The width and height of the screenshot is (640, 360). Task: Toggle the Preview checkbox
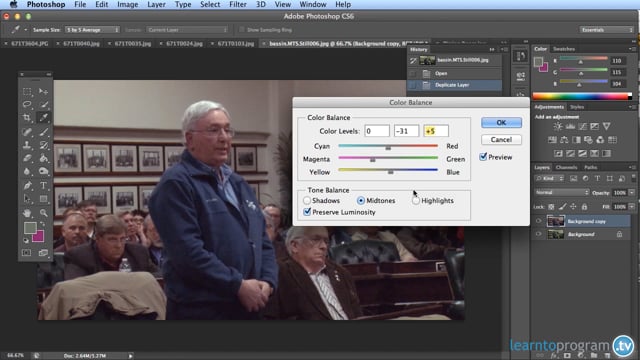point(483,157)
